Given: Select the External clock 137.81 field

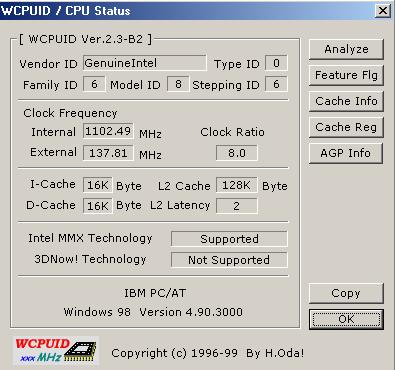Looking at the screenshot, I should (108, 153).
